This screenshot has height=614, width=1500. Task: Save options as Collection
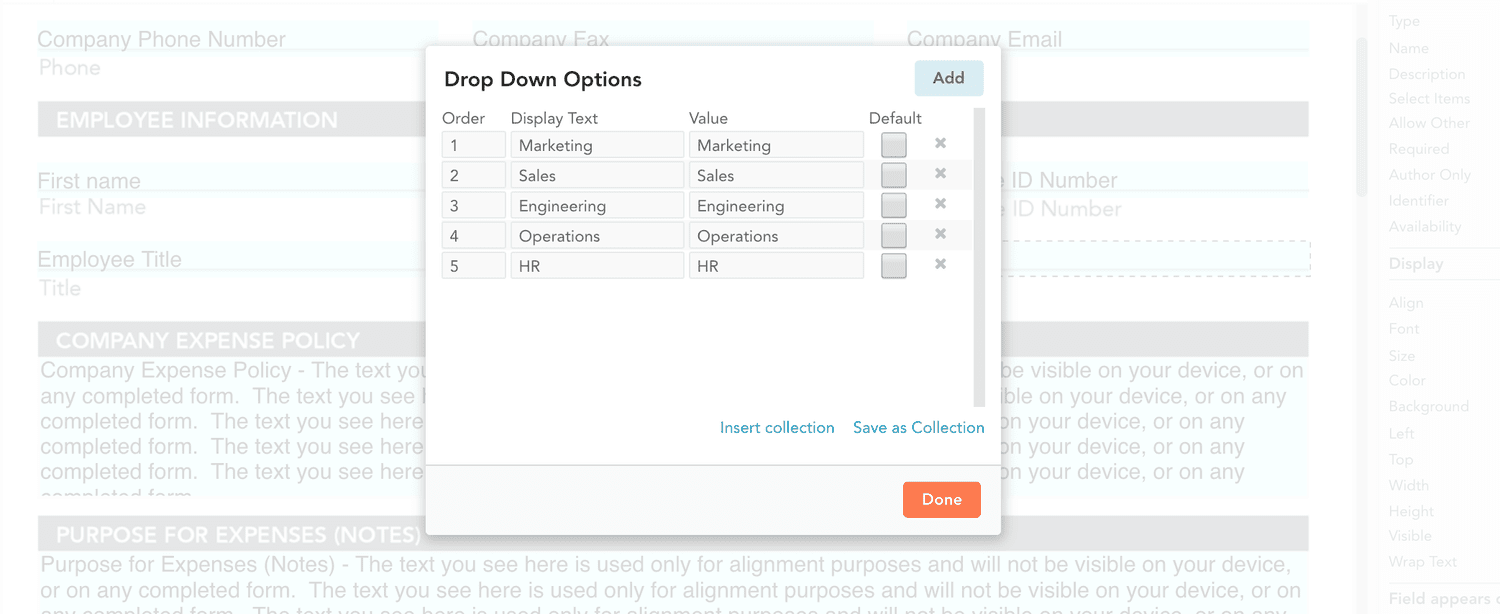click(x=918, y=427)
